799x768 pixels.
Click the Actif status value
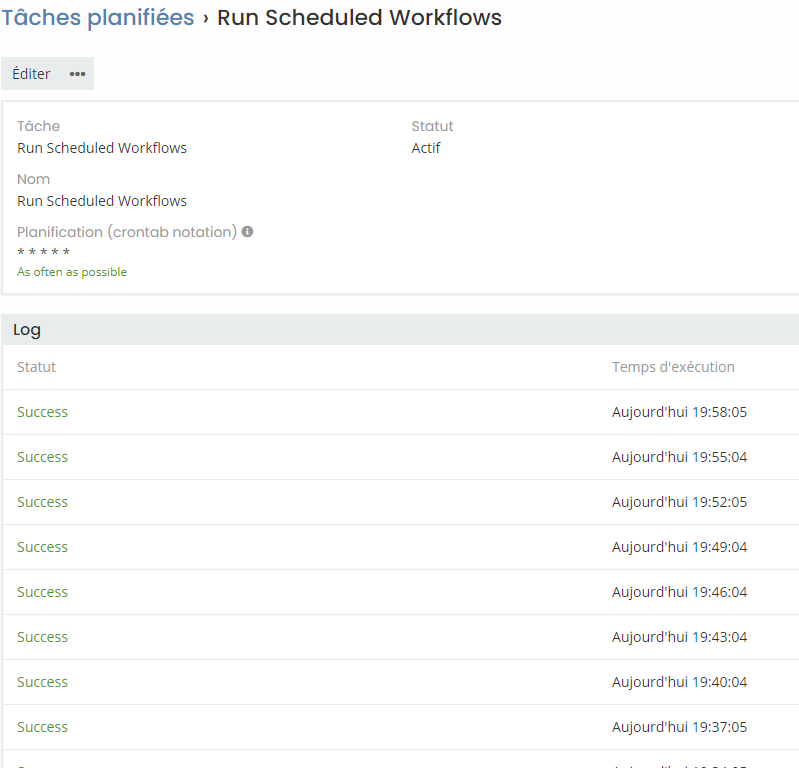426,148
